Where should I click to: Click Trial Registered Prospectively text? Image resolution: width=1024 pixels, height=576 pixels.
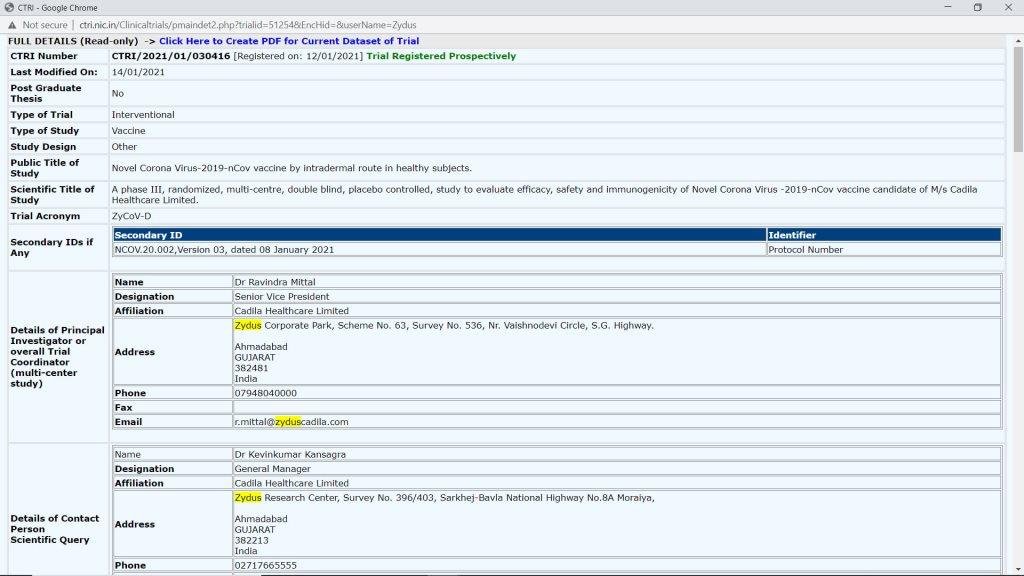pyautogui.click(x=441, y=56)
